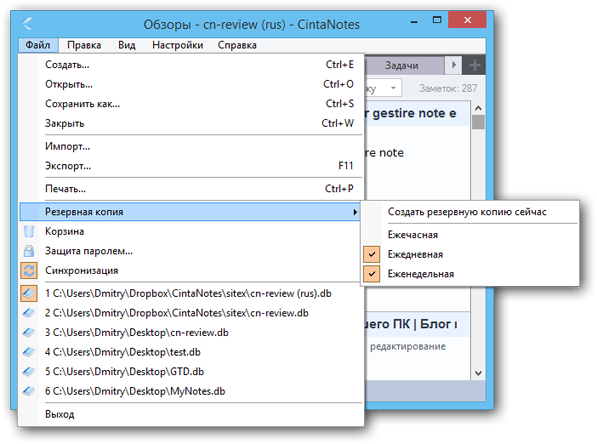597x444 pixels.
Task: Choose Создать... from File menu
Action: coord(190,65)
